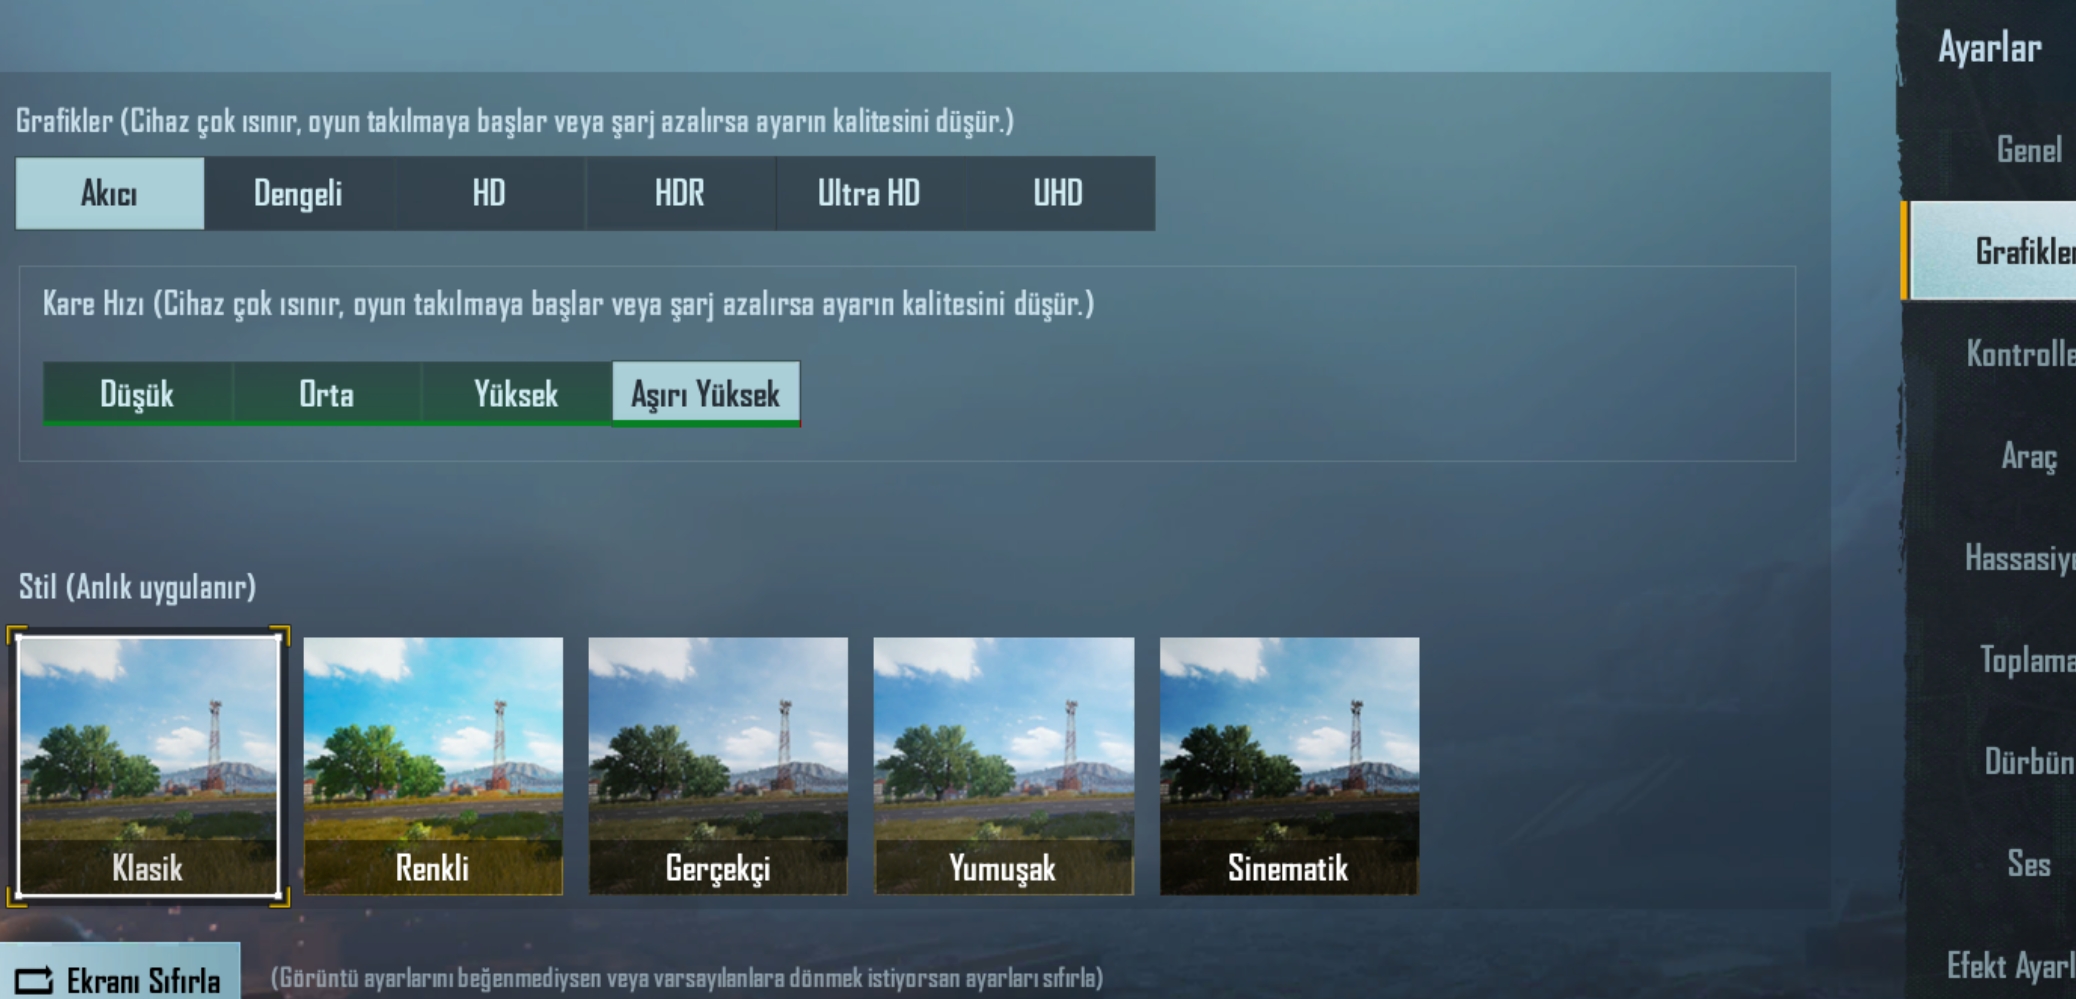Set frame rate to Düşük
This screenshot has width=2076, height=999.
pos(137,394)
